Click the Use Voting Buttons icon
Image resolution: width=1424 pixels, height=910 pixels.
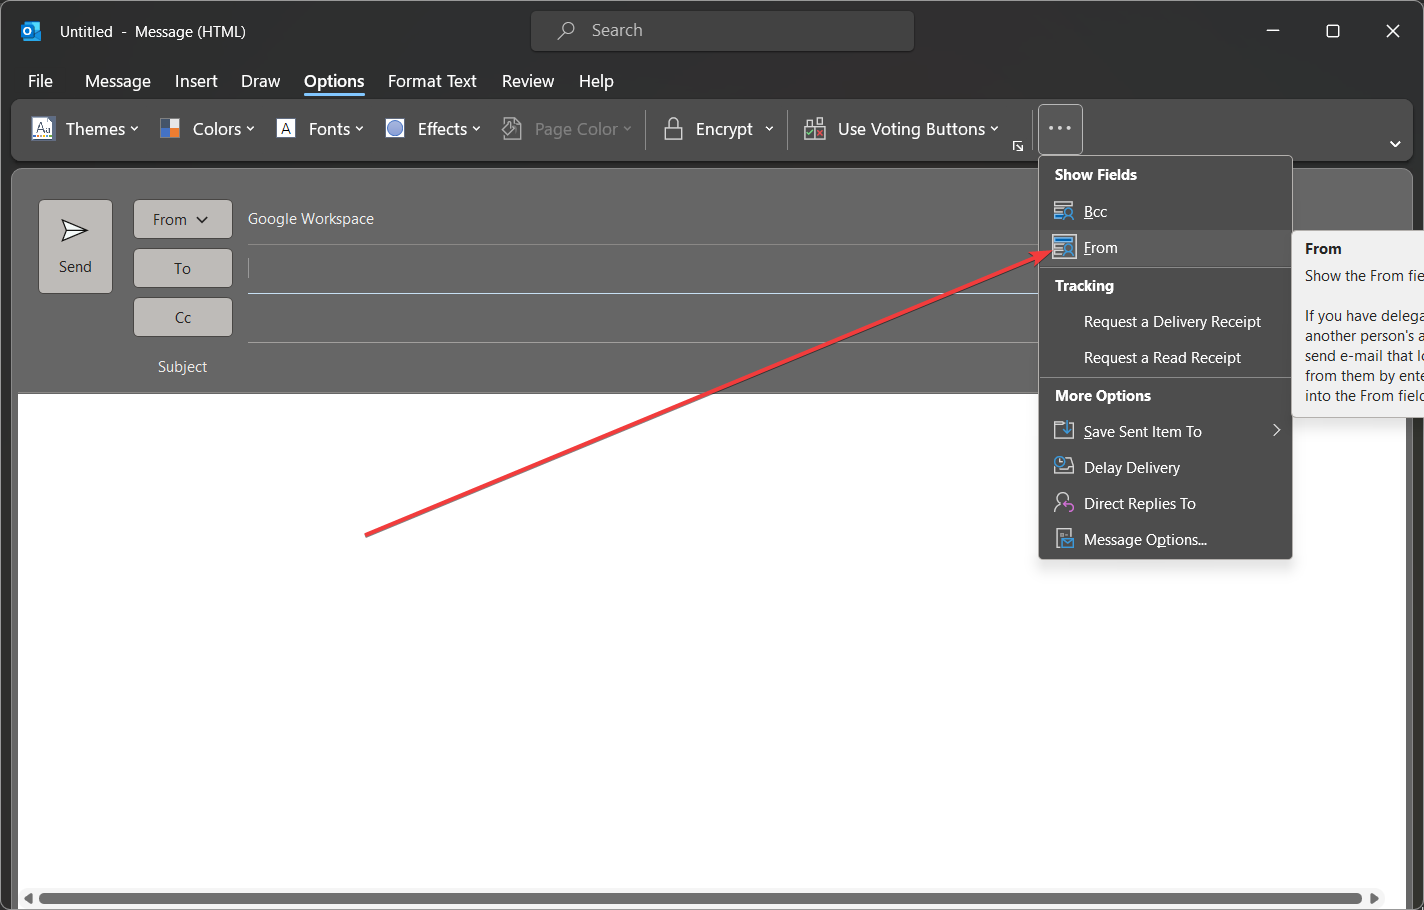point(815,129)
